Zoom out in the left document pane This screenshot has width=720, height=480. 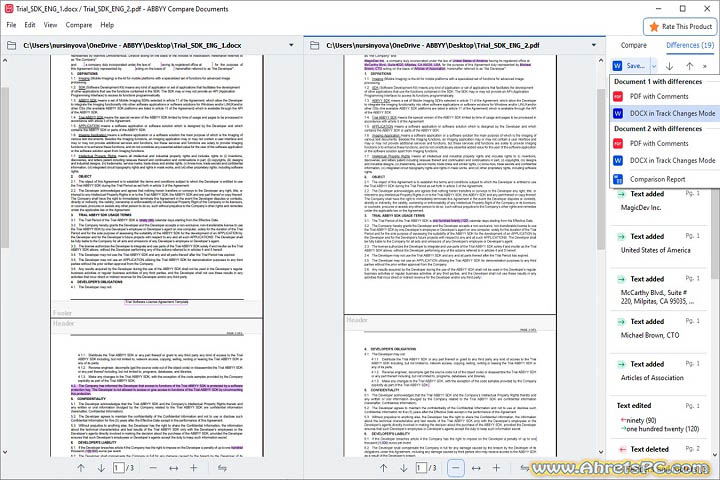point(150,467)
